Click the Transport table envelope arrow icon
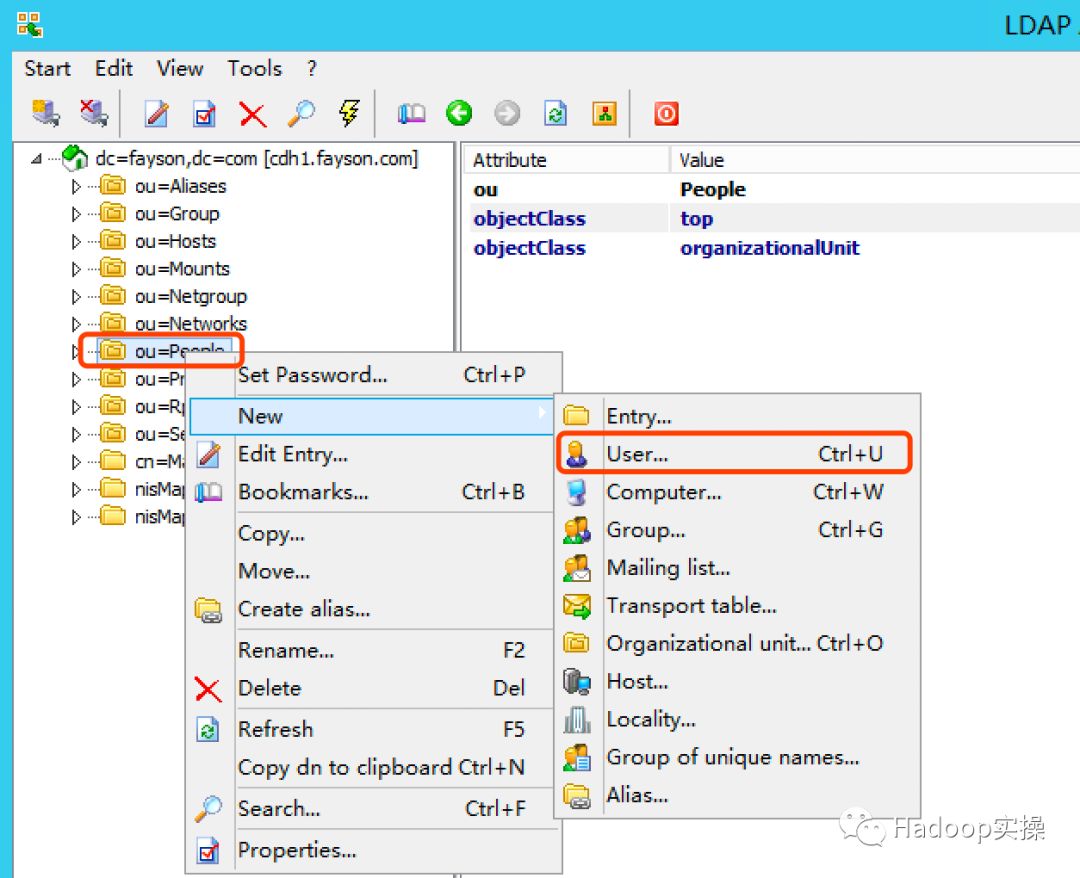Screen dimensions: 1080x878 [x=577, y=605]
